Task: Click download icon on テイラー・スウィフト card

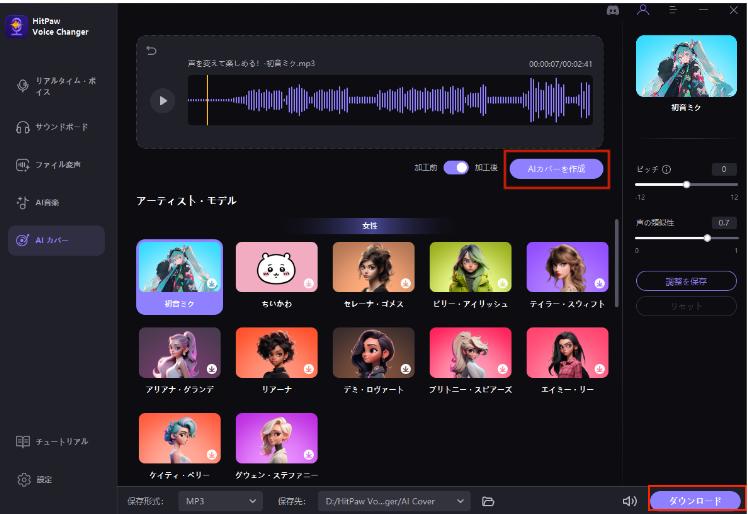Action: pos(600,283)
